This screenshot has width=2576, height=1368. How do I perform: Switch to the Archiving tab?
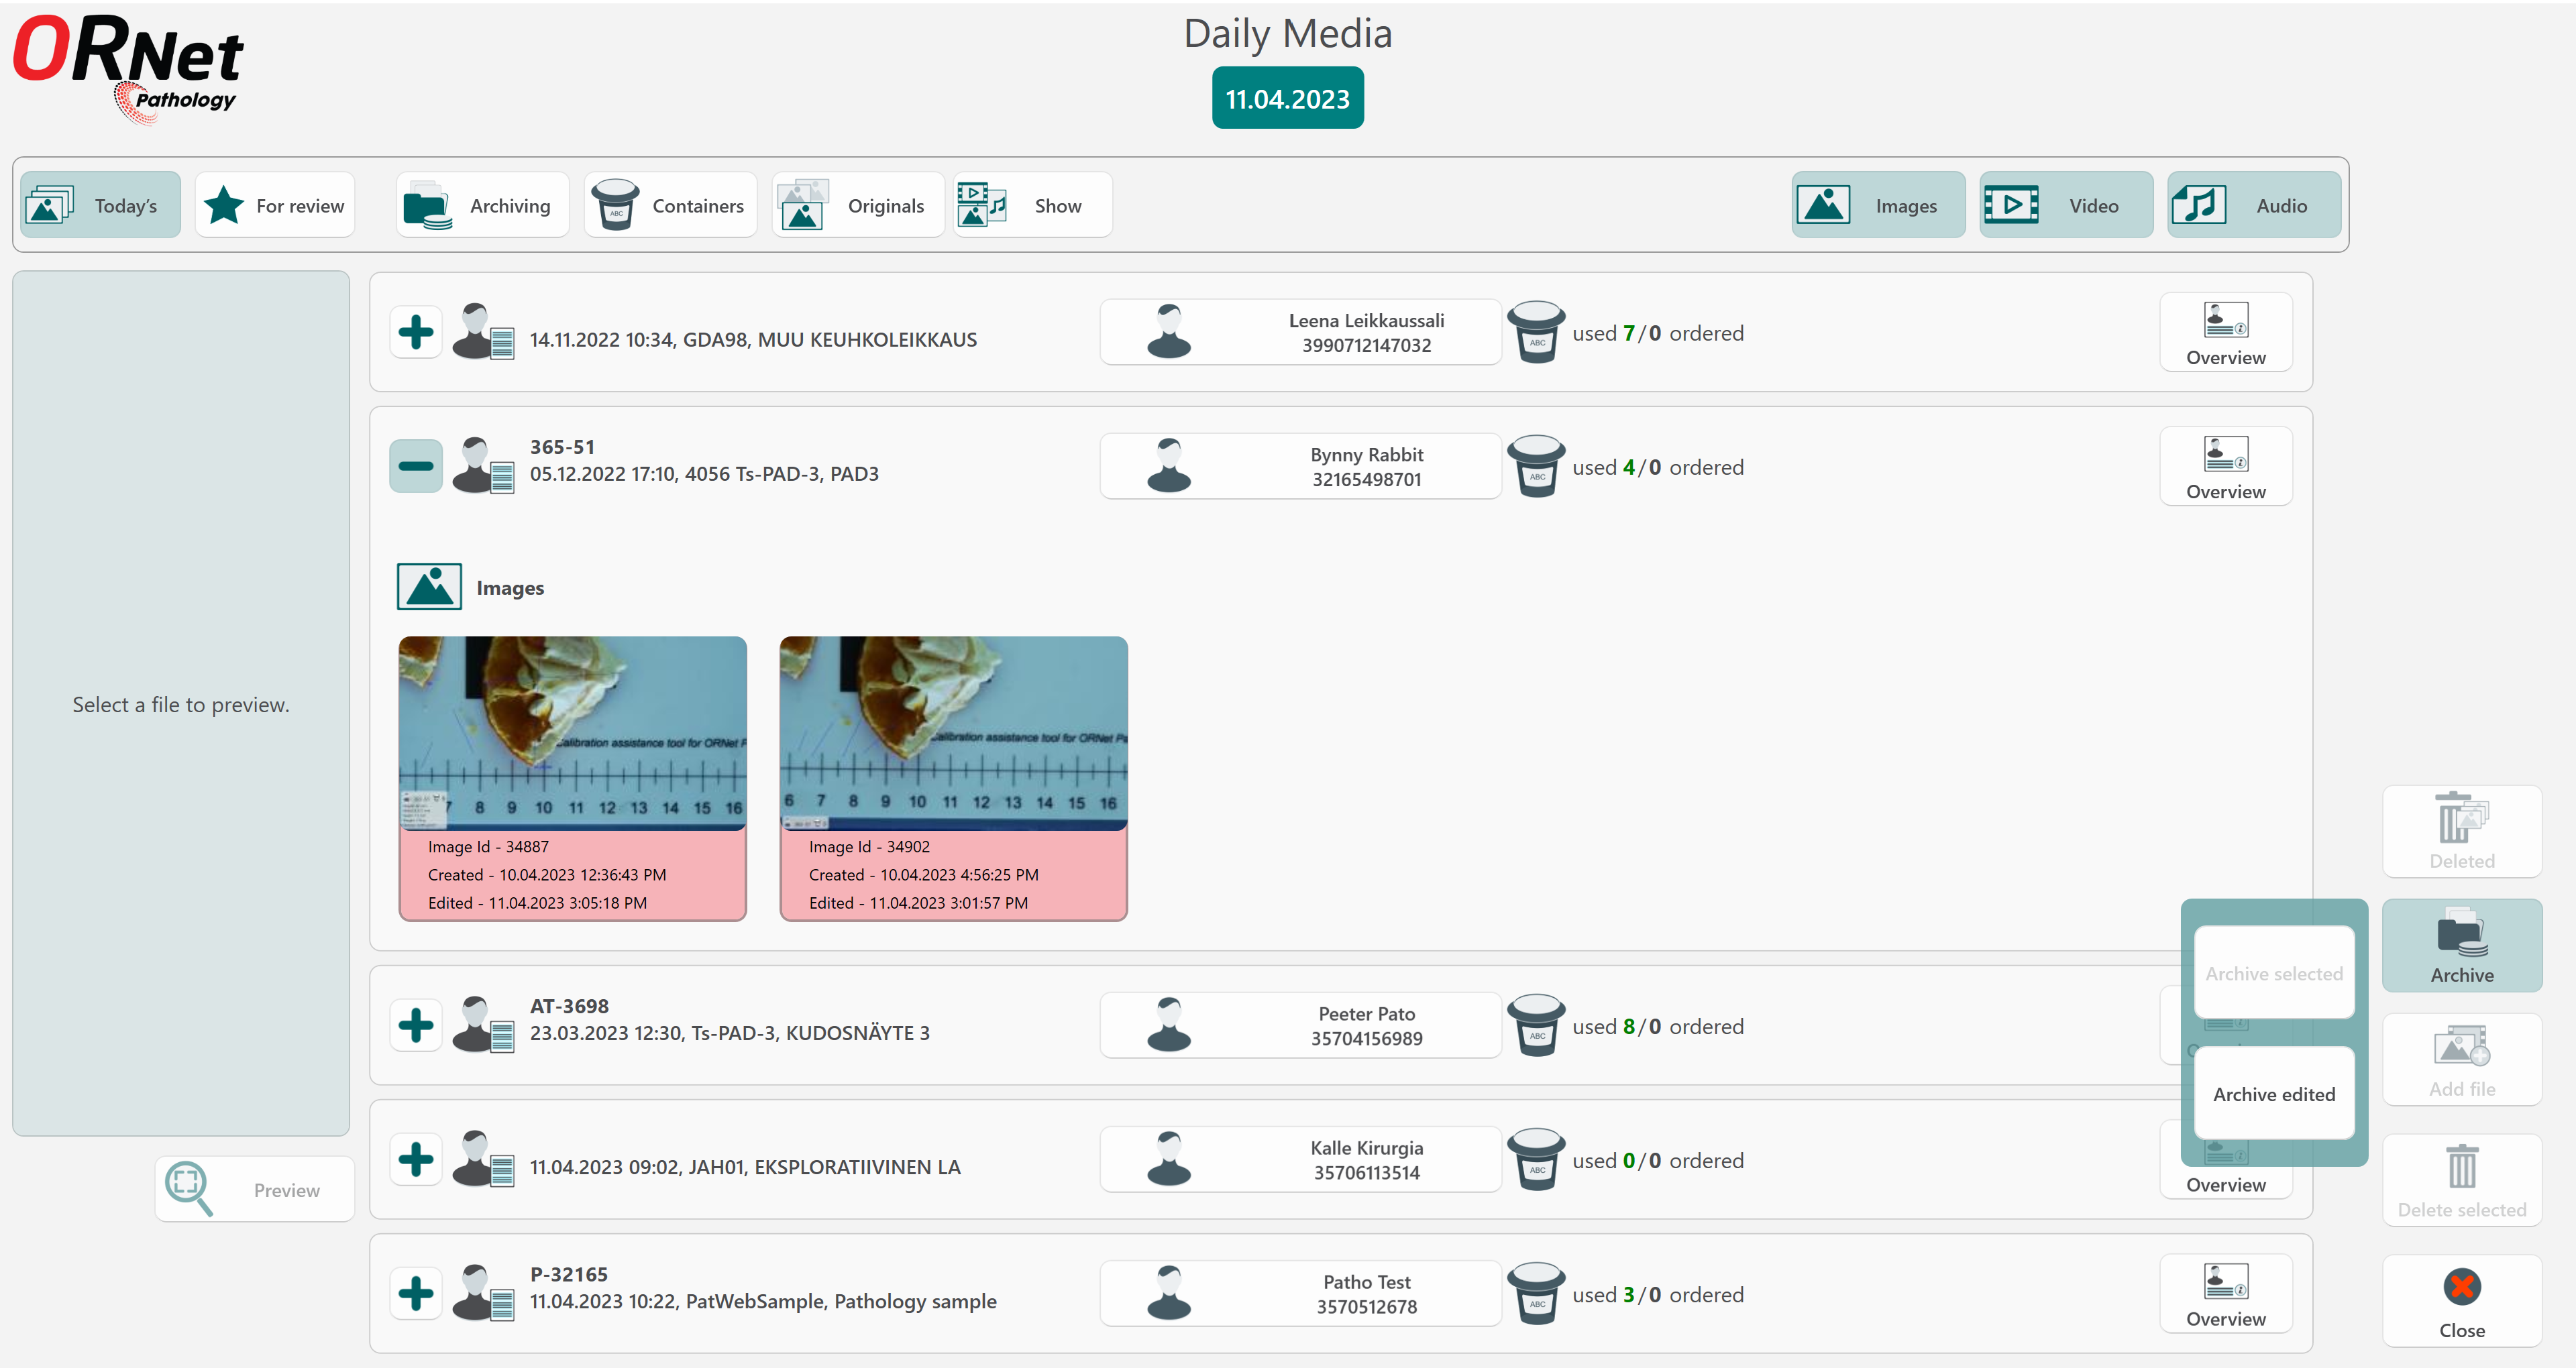click(483, 205)
